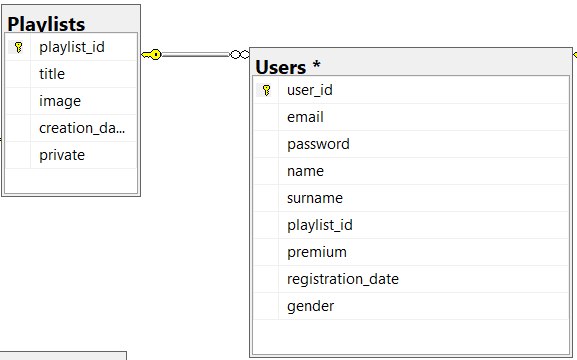Select the image column in Playlists

pyautogui.click(x=71, y=101)
